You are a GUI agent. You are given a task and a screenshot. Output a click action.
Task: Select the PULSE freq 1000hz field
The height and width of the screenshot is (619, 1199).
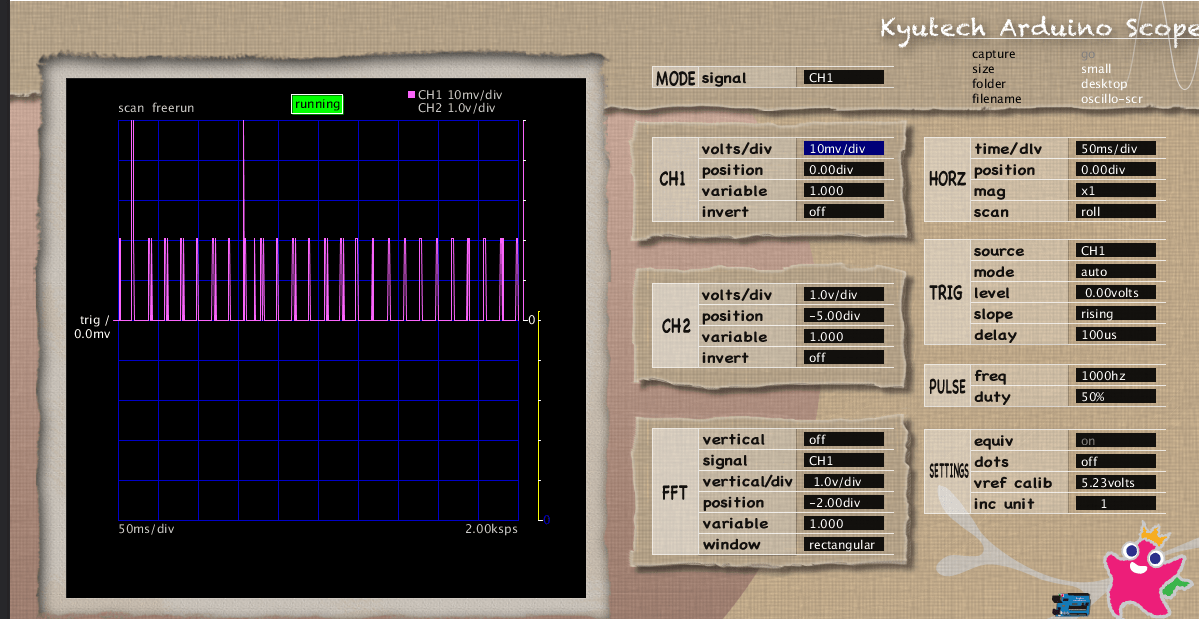point(1116,375)
